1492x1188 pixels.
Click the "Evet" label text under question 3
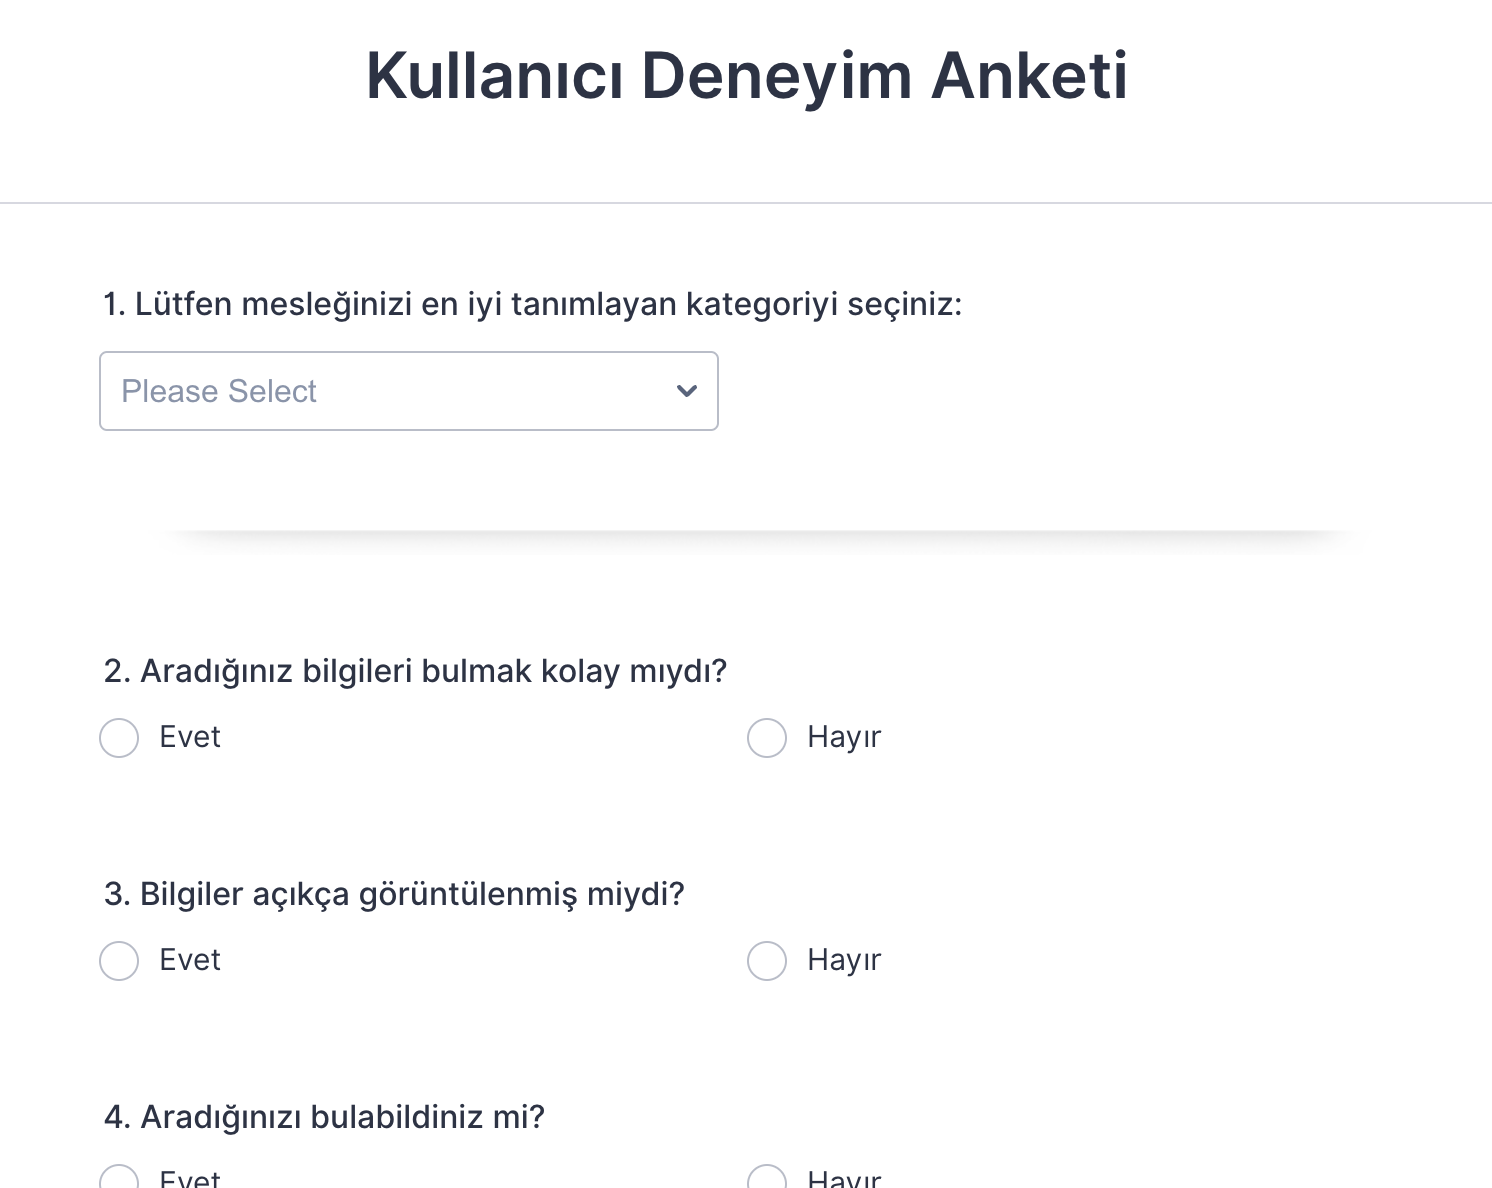coord(190,960)
